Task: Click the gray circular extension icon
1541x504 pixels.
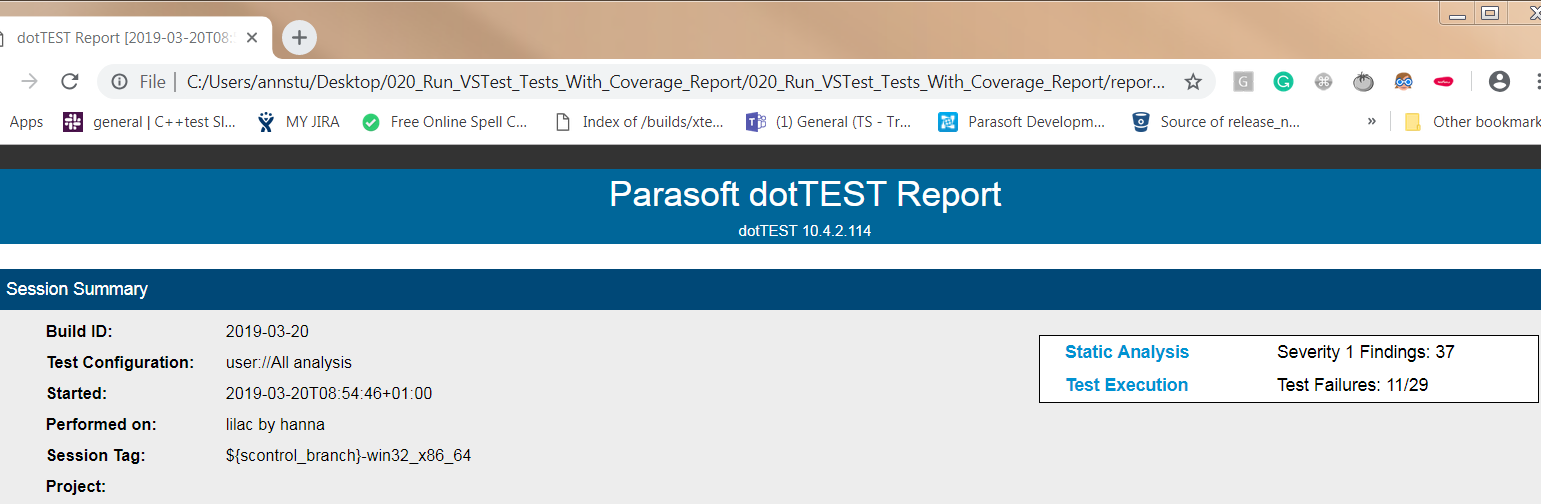Action: click(1323, 82)
